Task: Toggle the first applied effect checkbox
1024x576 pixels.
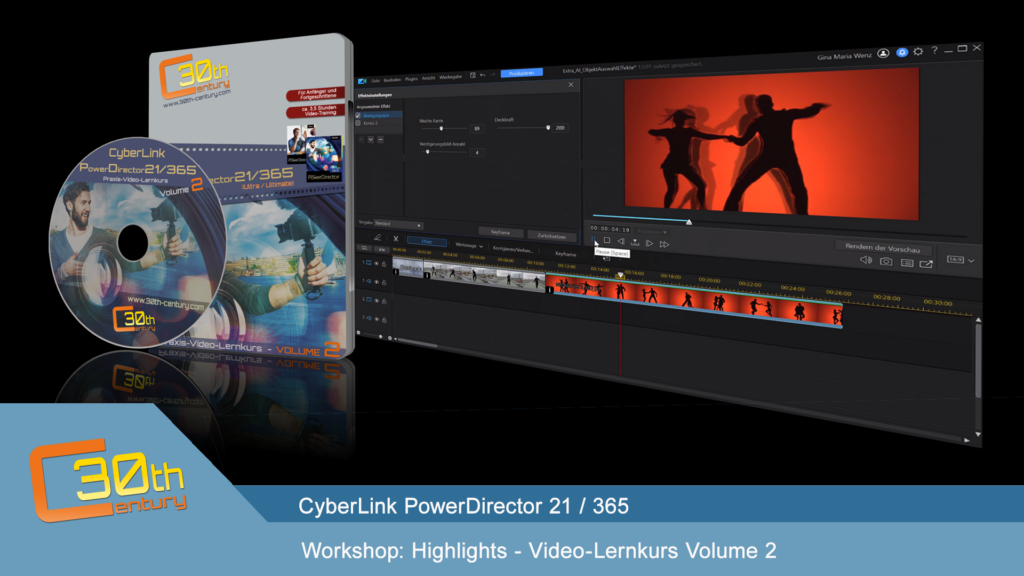Action: (x=358, y=115)
